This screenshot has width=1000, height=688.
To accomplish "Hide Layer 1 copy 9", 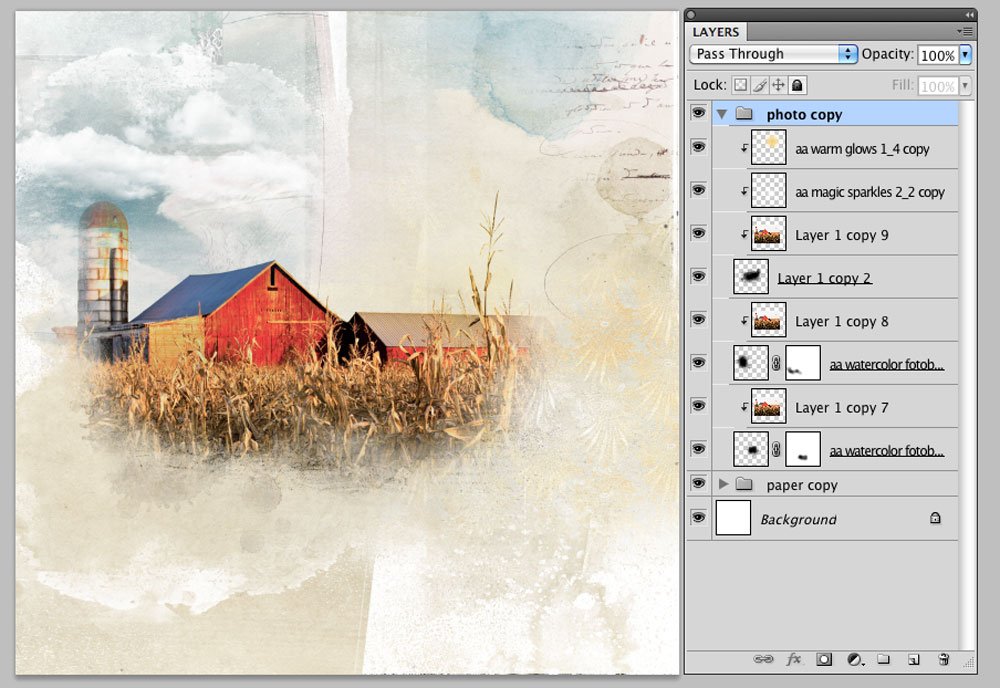I will [x=699, y=233].
